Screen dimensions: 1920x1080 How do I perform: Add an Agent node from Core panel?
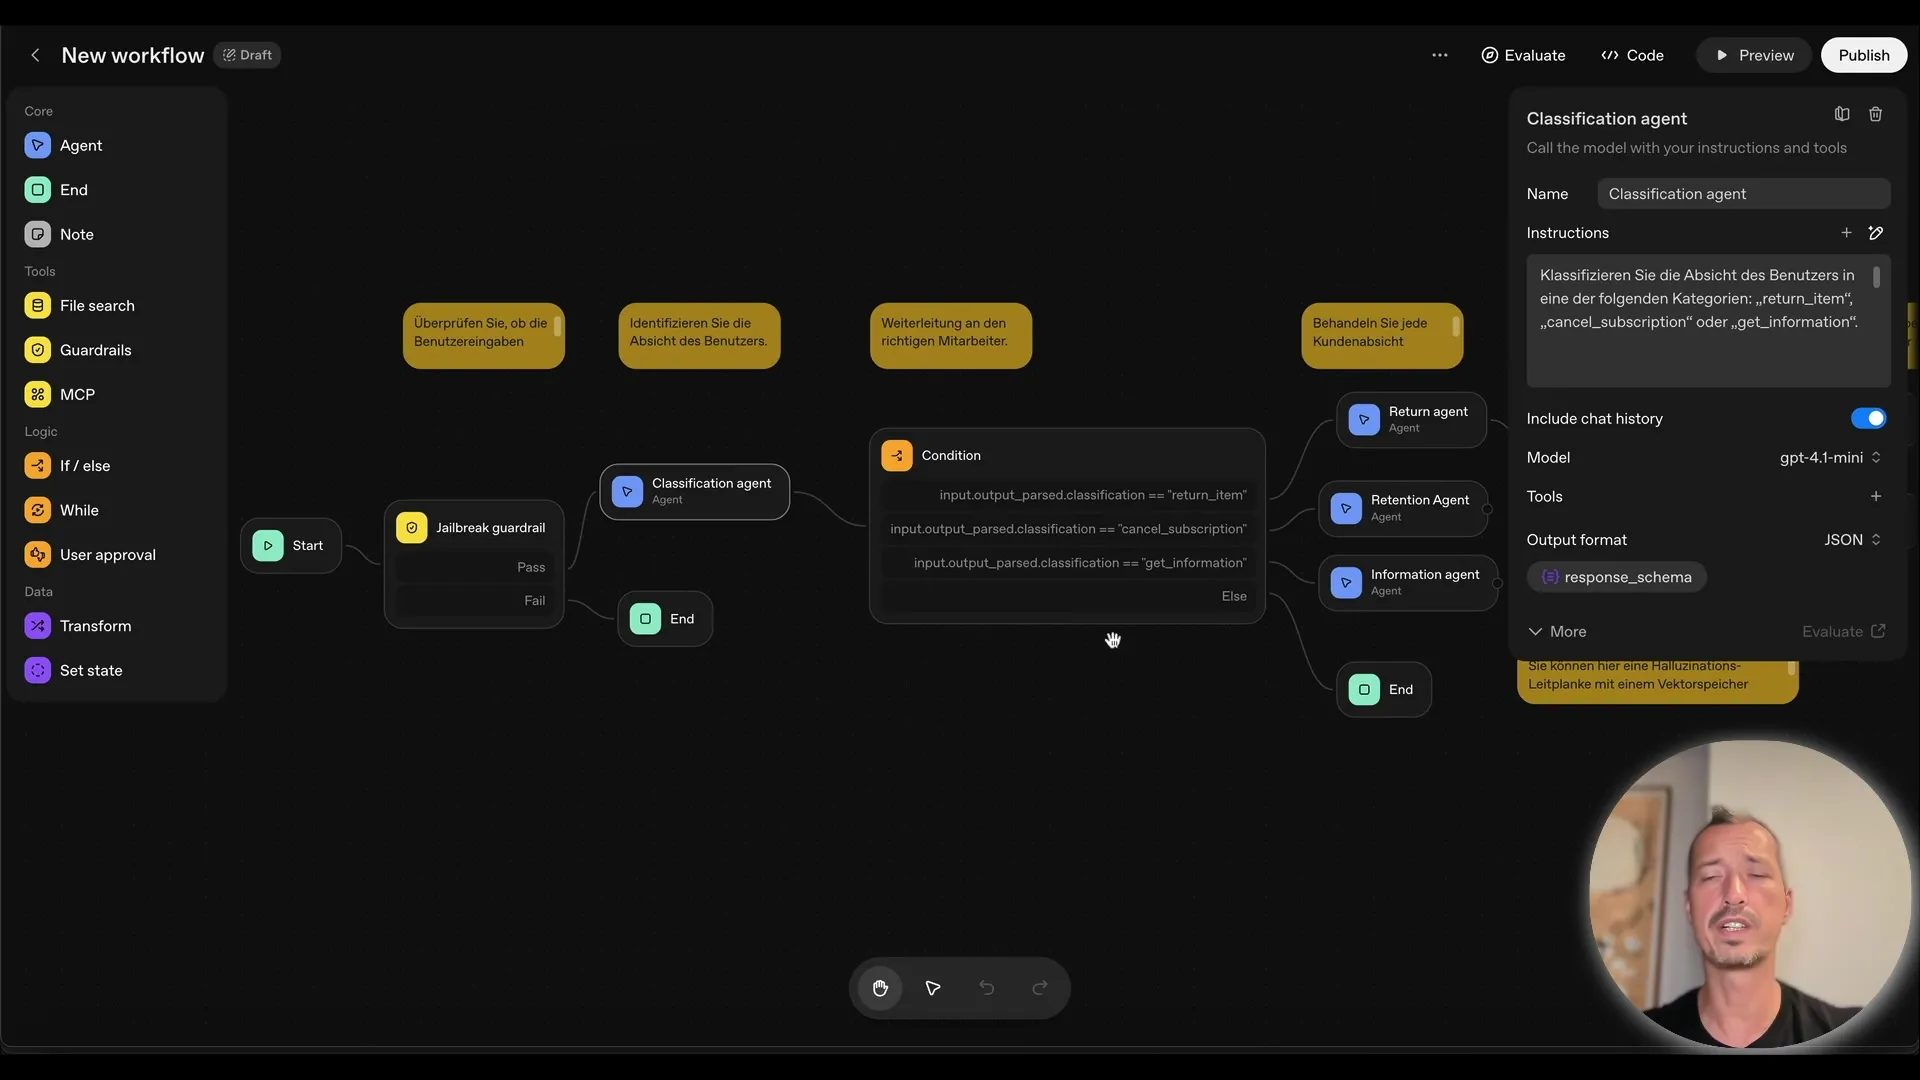[x=82, y=145]
